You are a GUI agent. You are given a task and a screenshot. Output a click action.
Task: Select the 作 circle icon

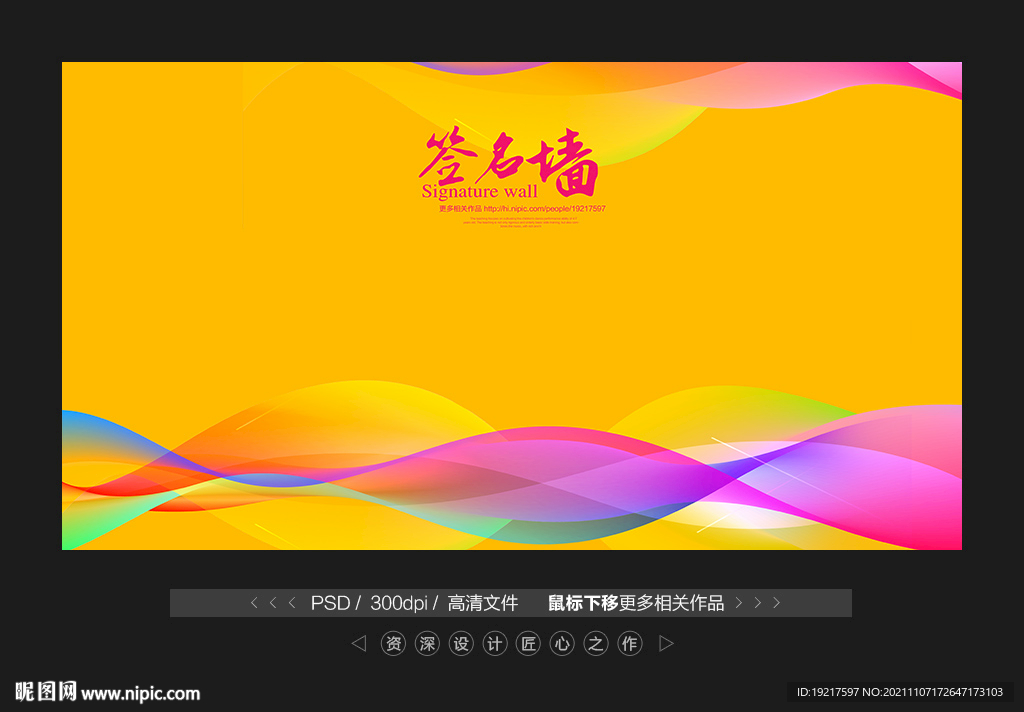(630, 643)
